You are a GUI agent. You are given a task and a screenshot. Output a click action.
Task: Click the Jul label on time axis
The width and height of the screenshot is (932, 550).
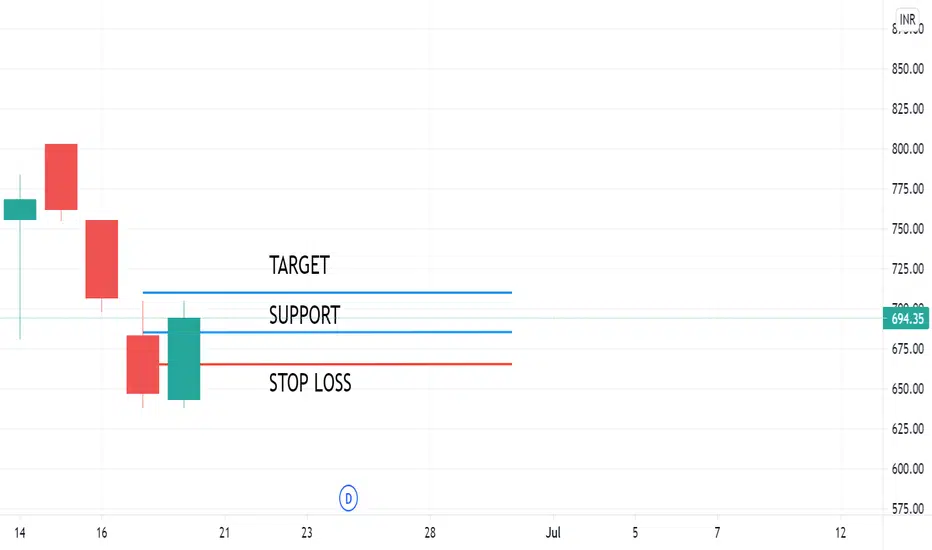click(553, 532)
